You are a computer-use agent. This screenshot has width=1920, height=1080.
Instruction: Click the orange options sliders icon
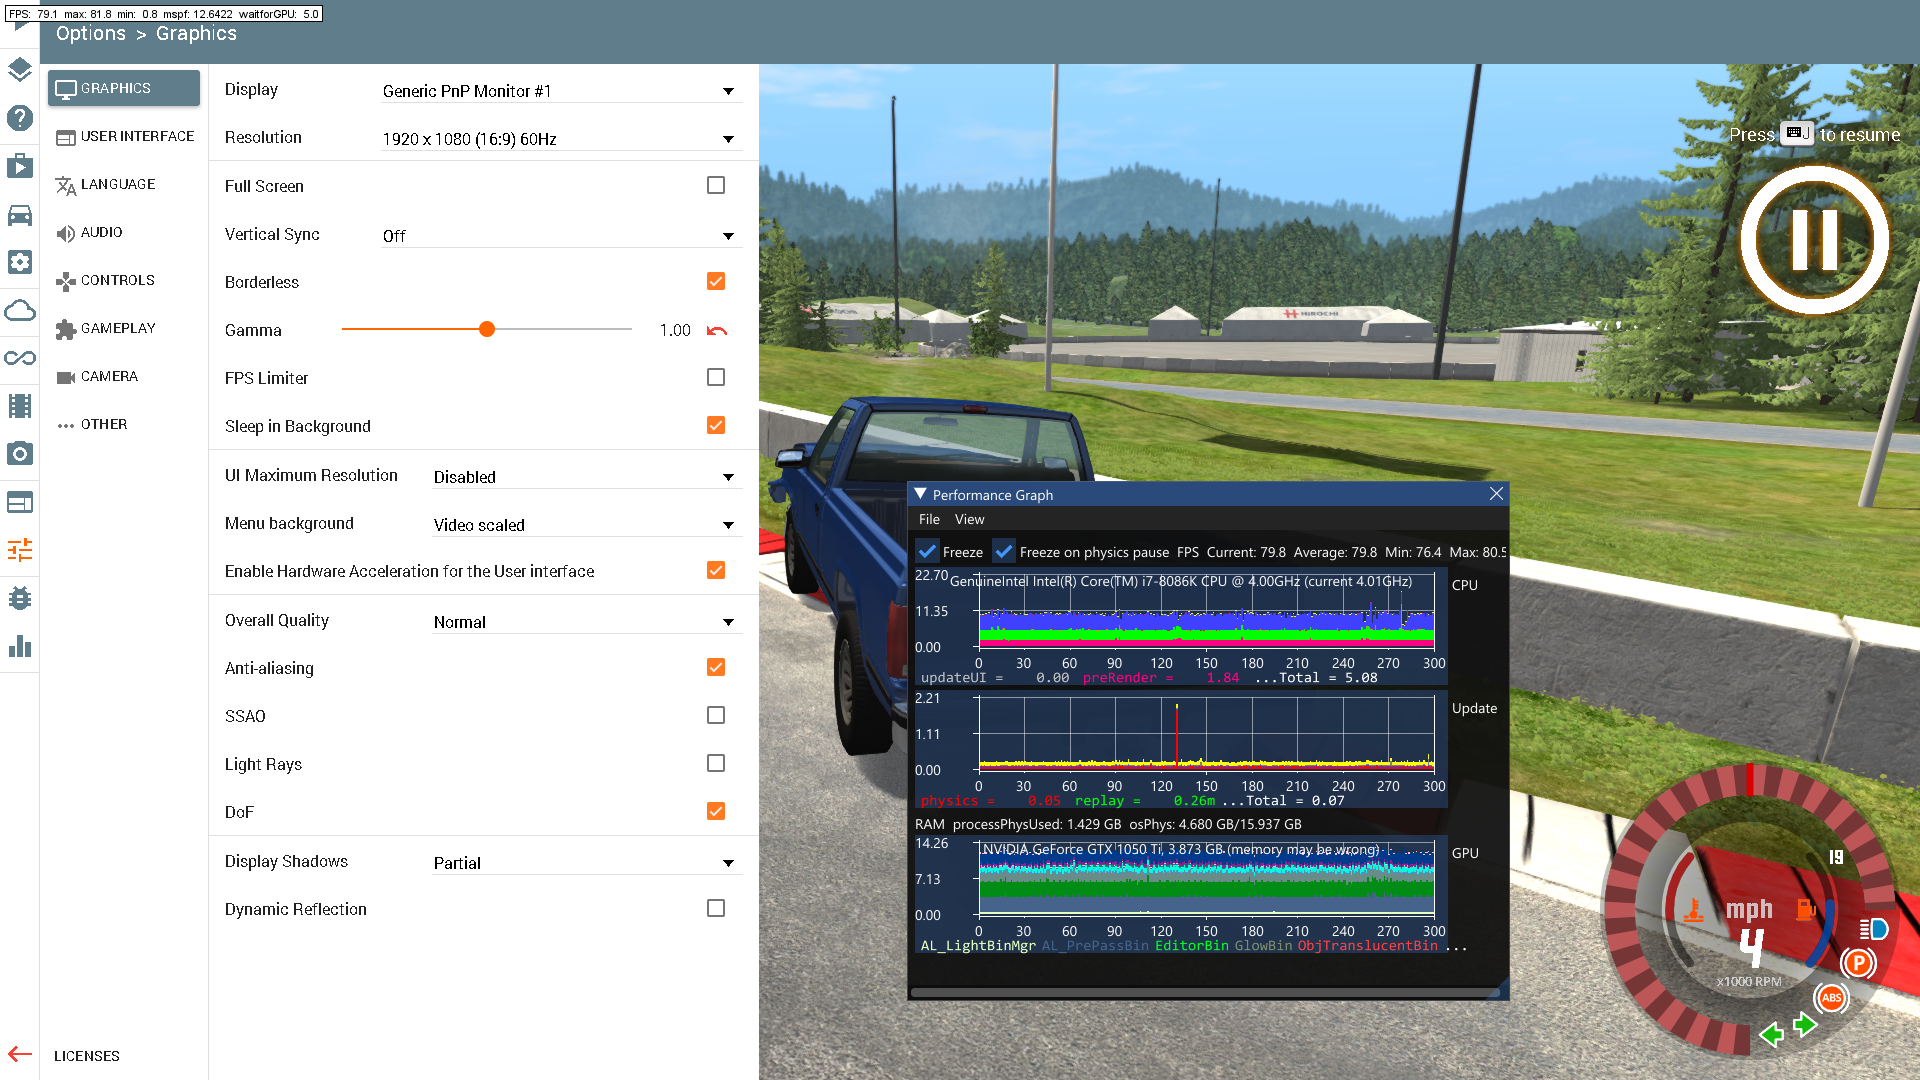pyautogui.click(x=20, y=550)
